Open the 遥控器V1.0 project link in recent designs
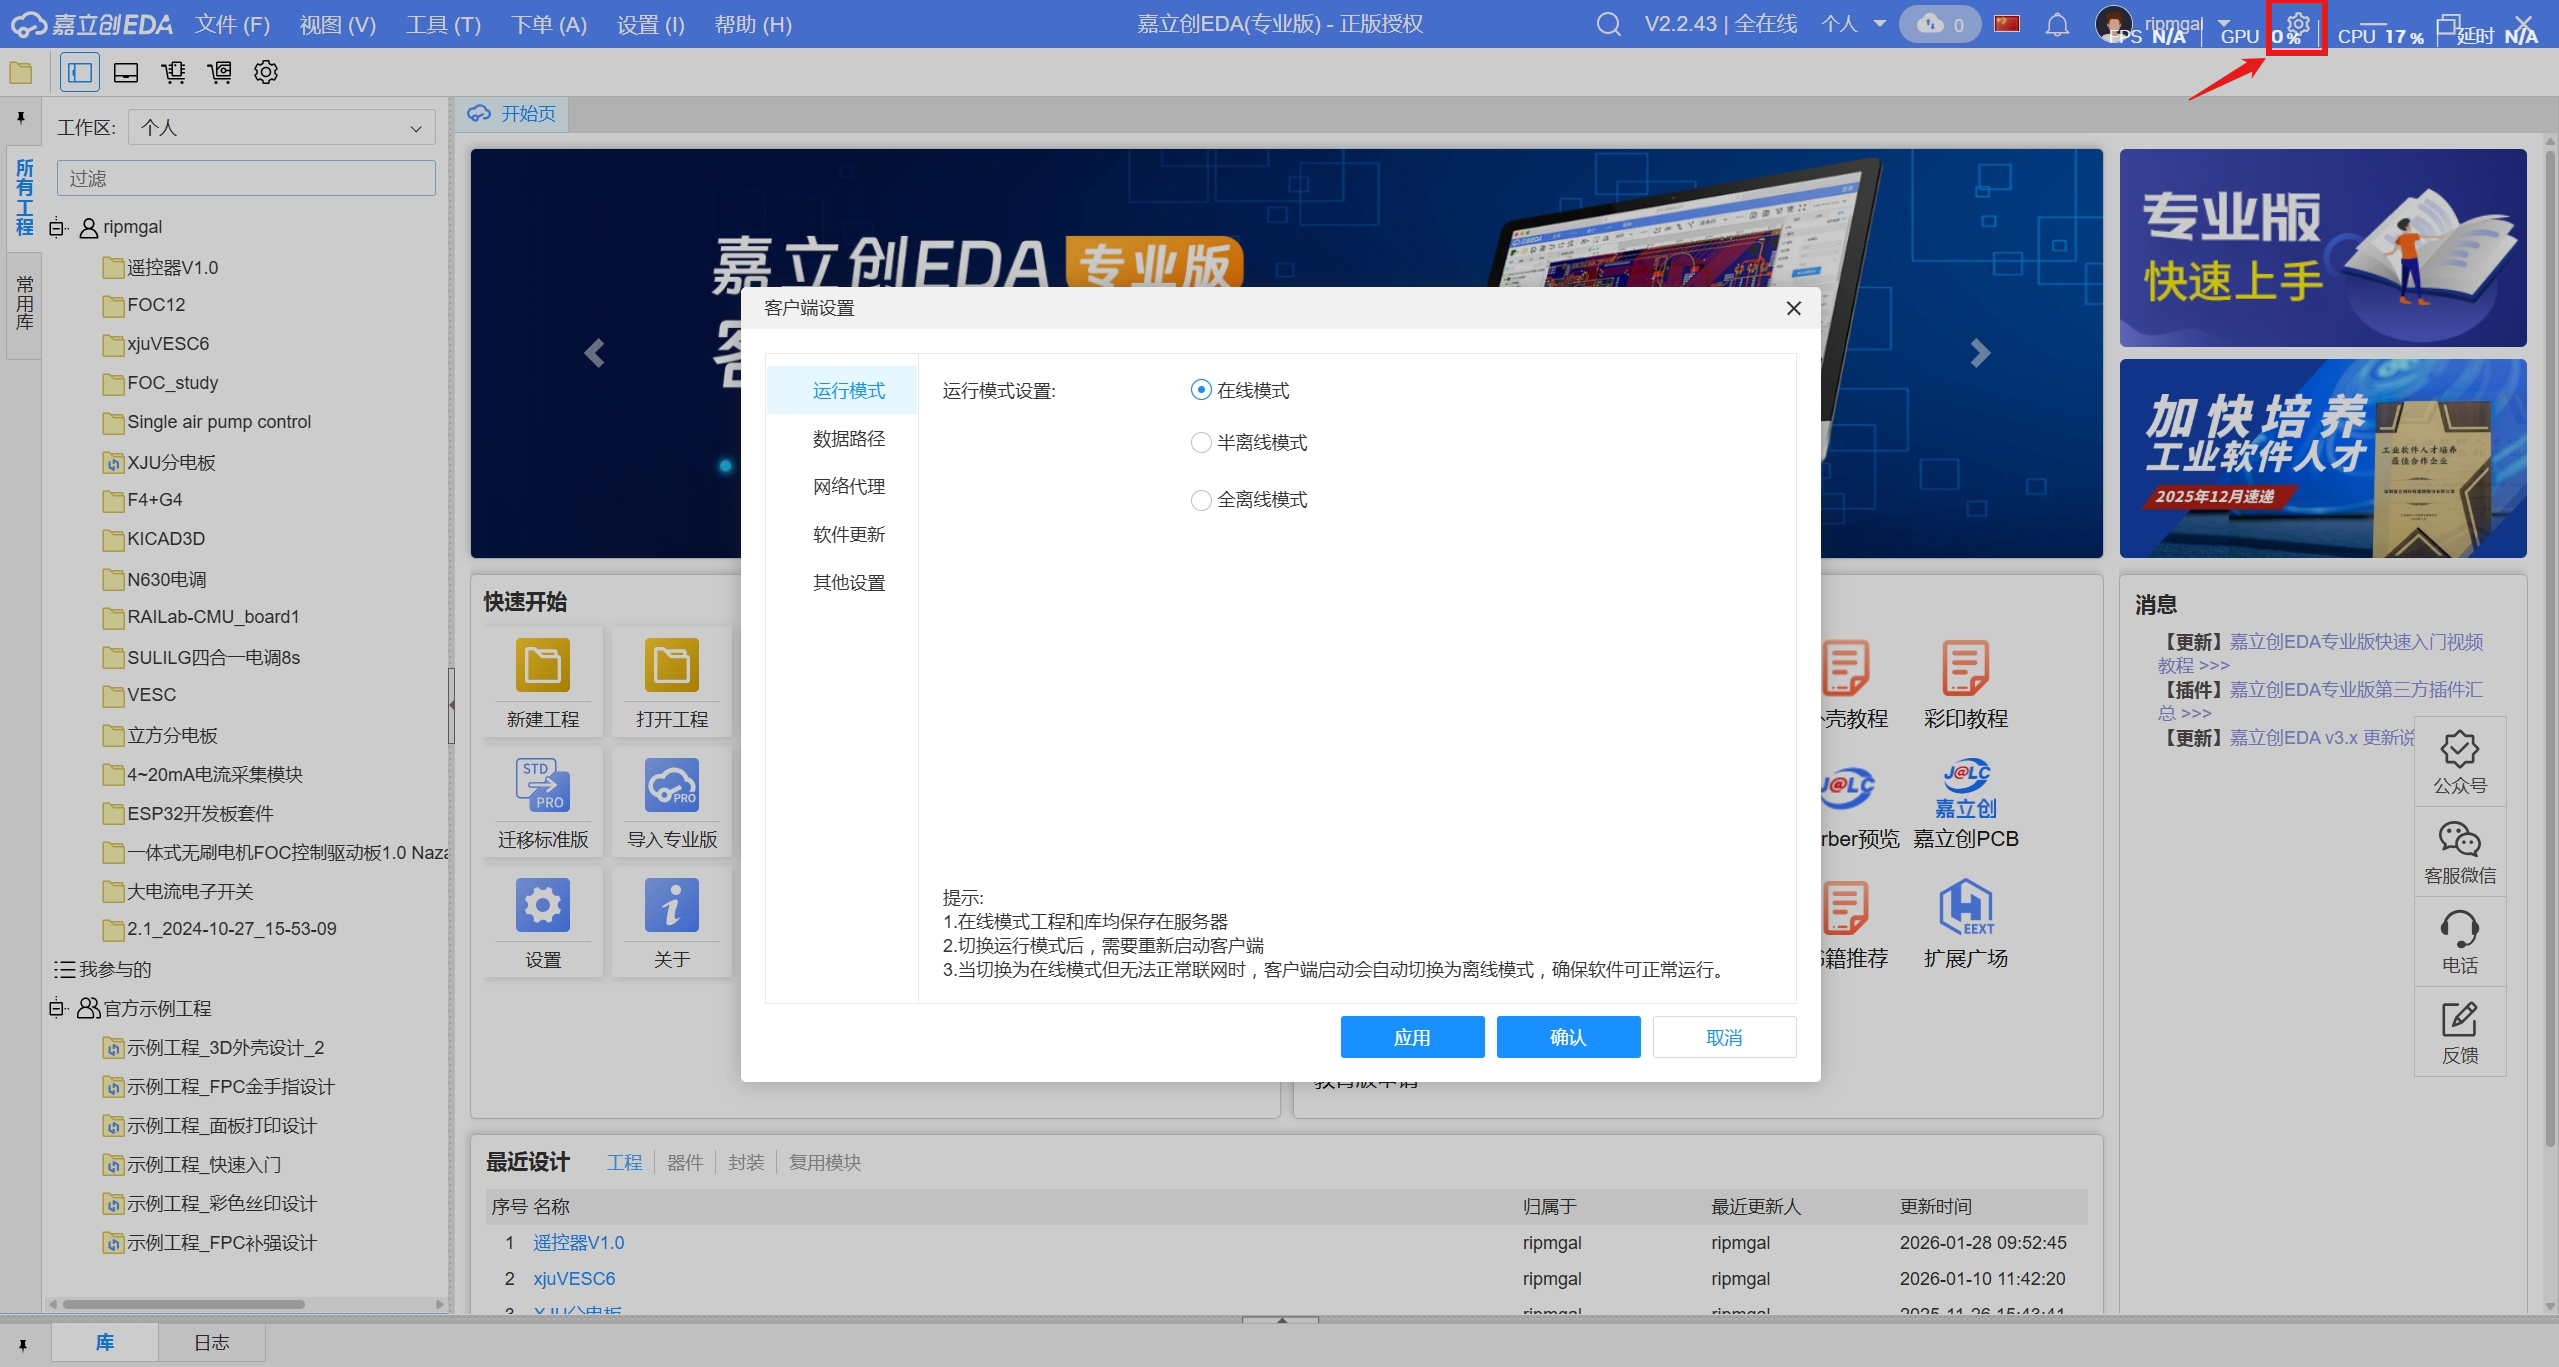 [x=578, y=1242]
